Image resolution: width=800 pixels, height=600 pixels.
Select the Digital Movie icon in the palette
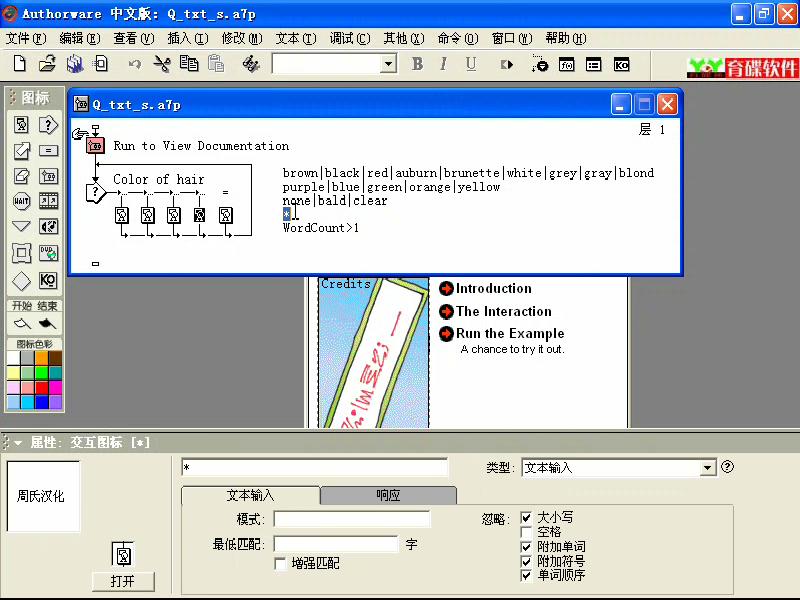coord(48,201)
